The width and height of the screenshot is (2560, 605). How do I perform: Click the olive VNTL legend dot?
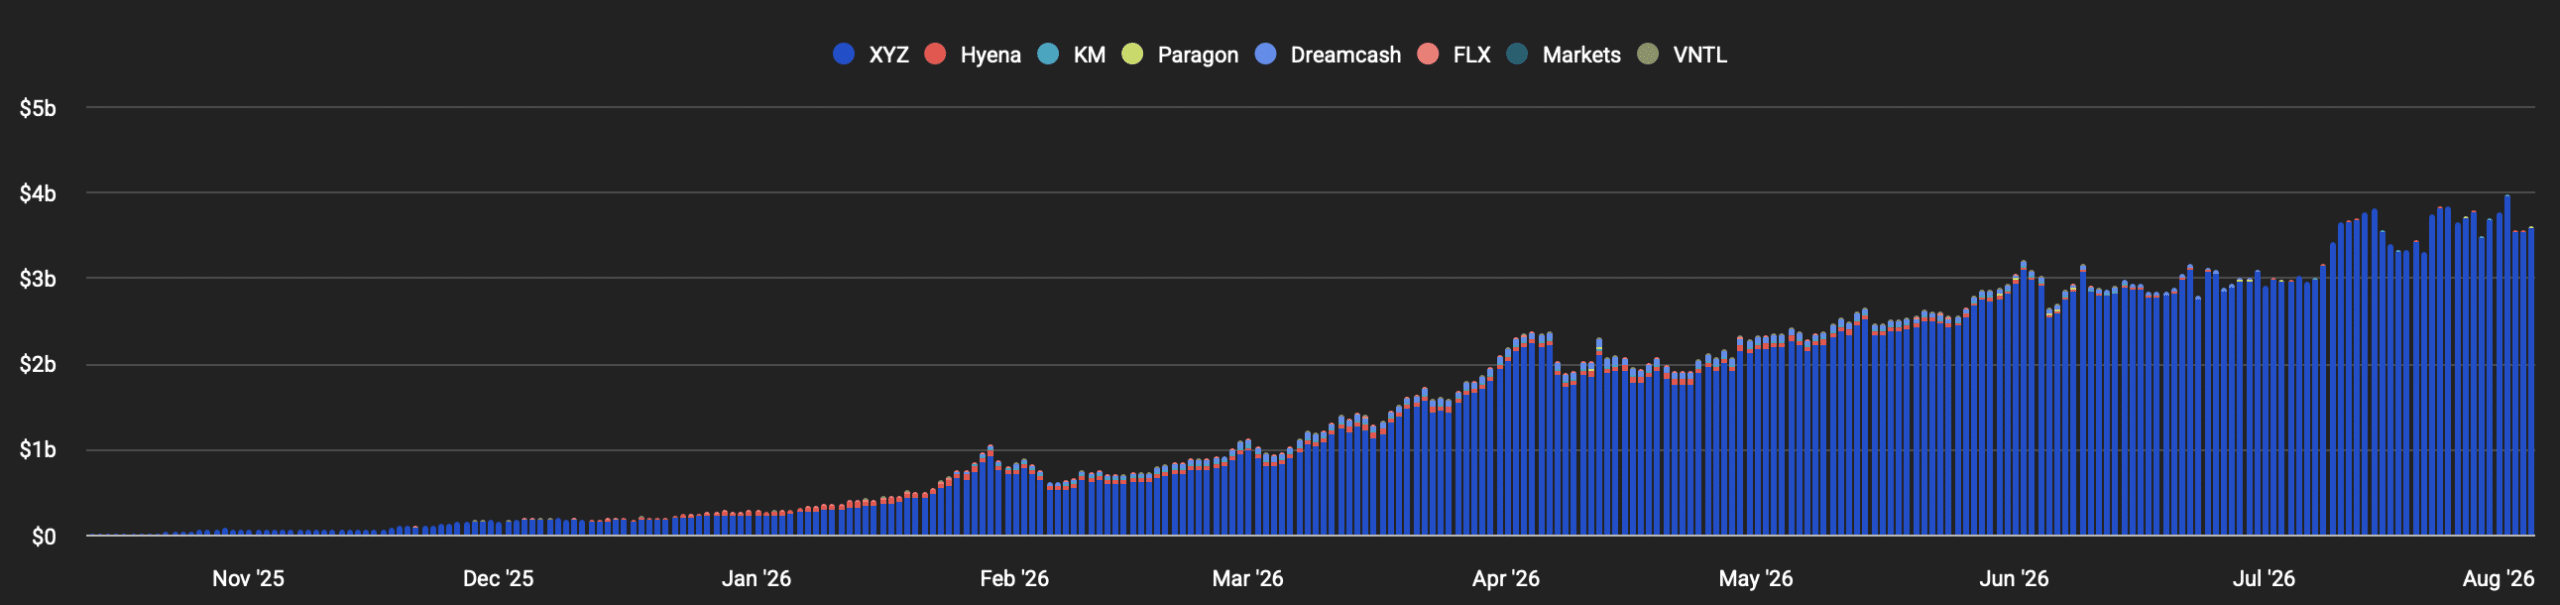coord(1648,54)
